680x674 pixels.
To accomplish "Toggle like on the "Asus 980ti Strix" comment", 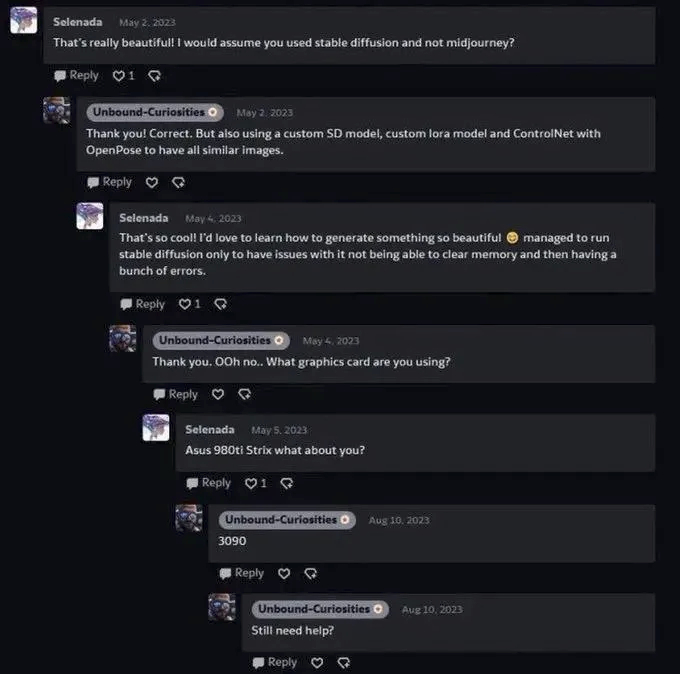I will pyautogui.click(x=251, y=483).
